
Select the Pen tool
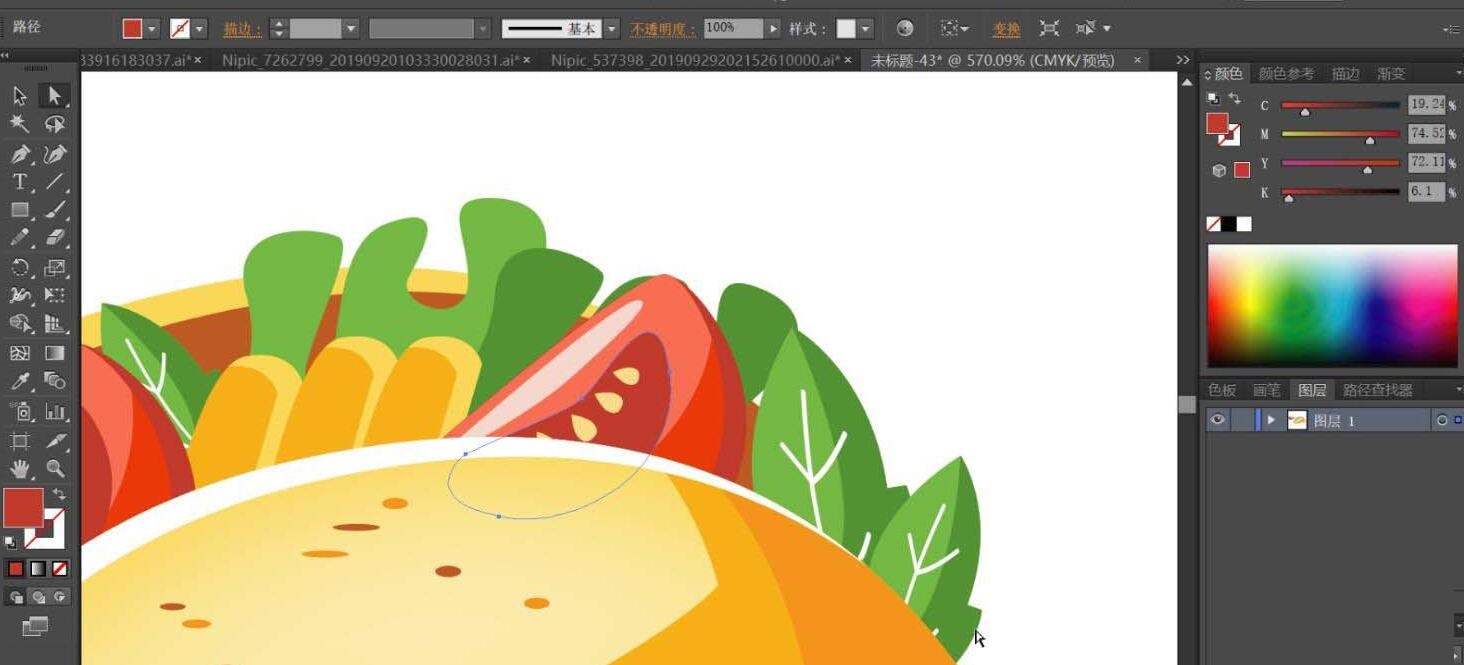click(19, 154)
